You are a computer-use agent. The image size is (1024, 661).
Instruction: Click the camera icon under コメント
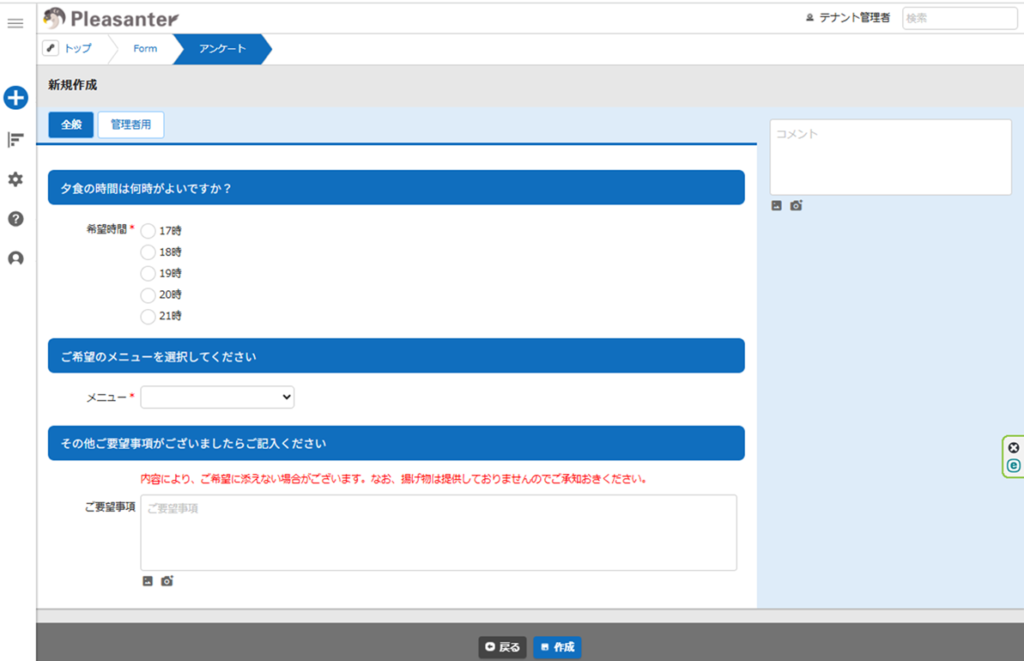[796, 206]
